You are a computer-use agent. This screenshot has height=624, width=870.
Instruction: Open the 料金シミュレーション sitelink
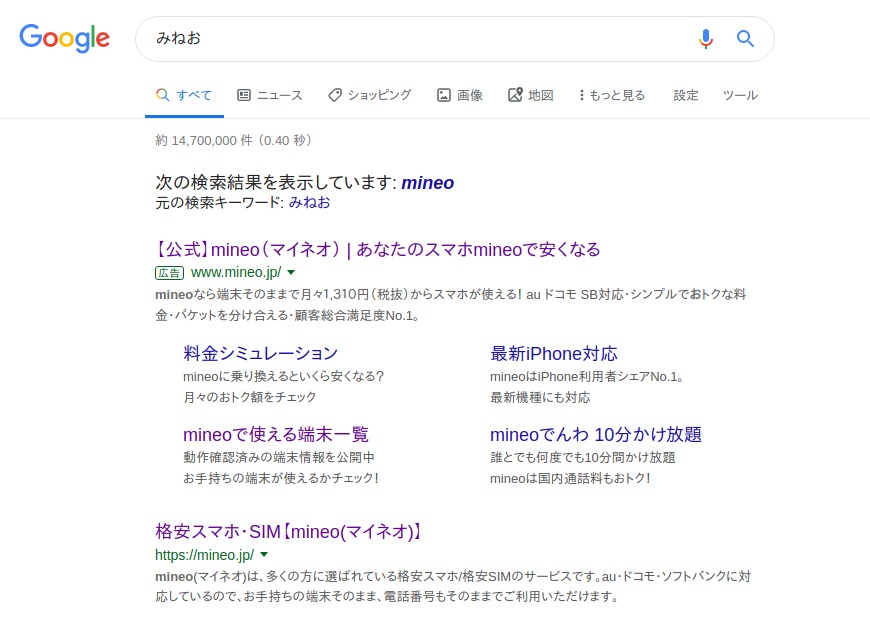[x=260, y=353]
